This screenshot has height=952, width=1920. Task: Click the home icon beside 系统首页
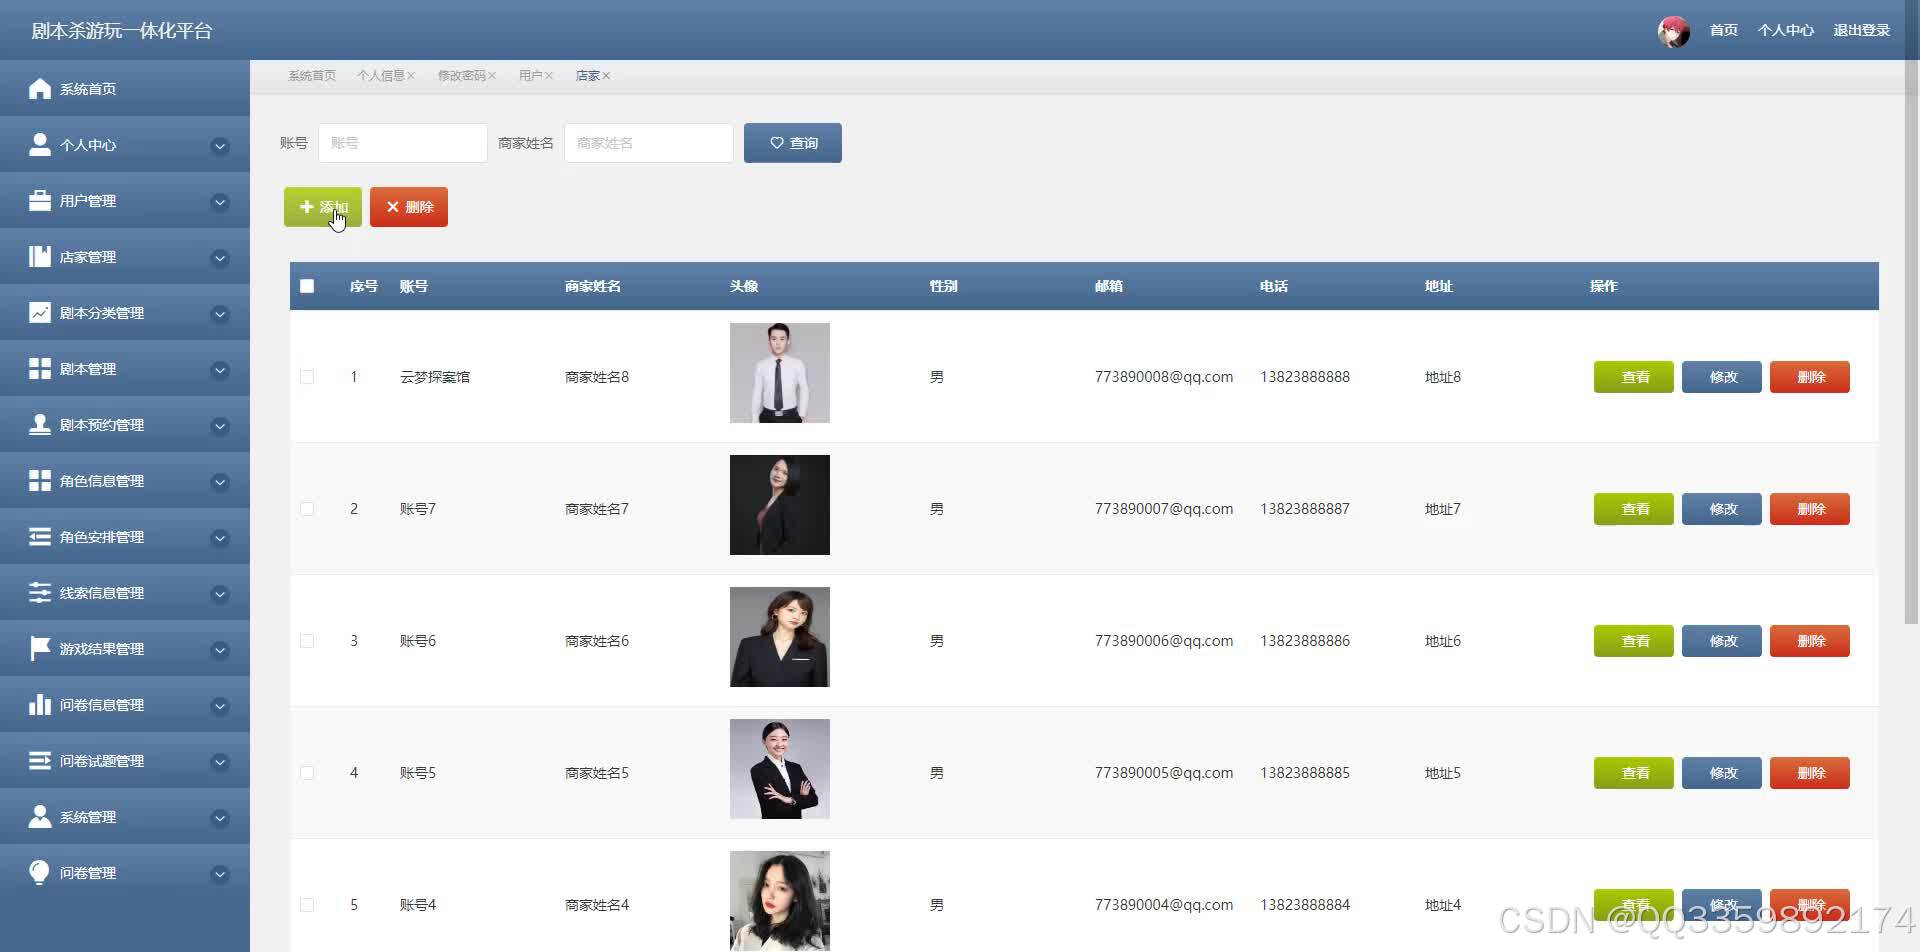coord(40,89)
